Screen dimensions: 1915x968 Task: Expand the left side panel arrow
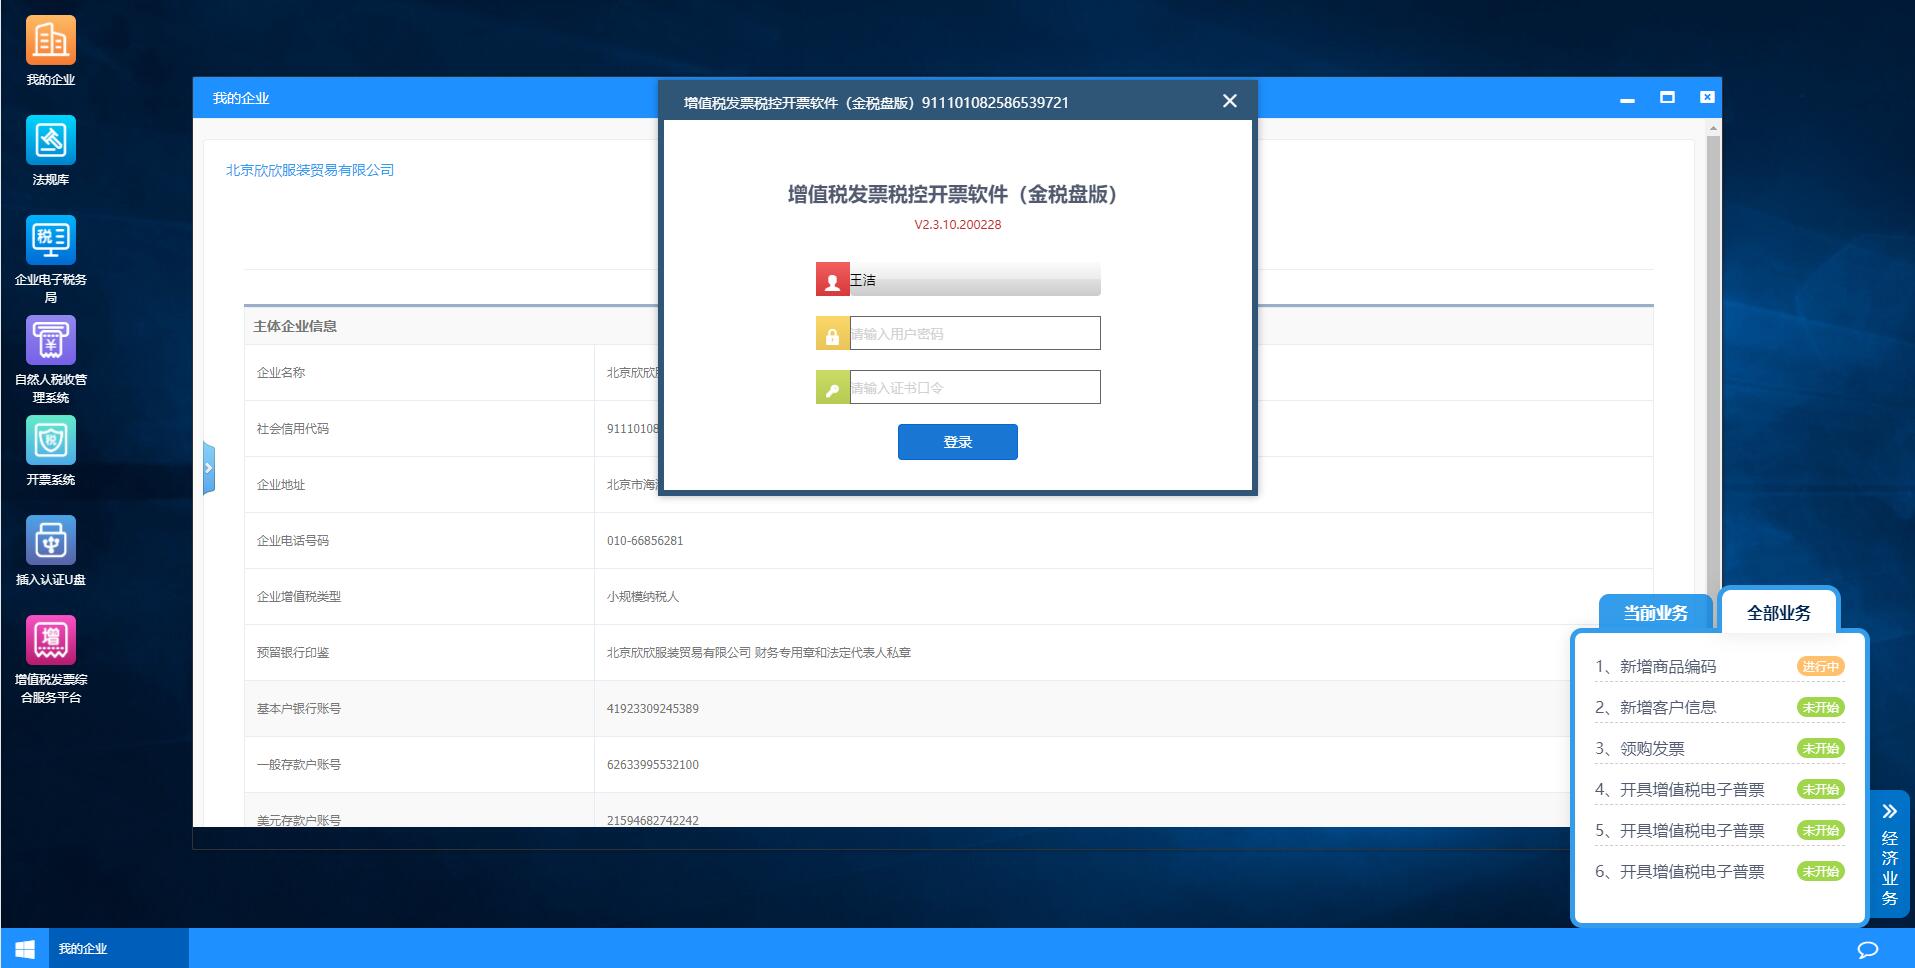click(x=209, y=468)
